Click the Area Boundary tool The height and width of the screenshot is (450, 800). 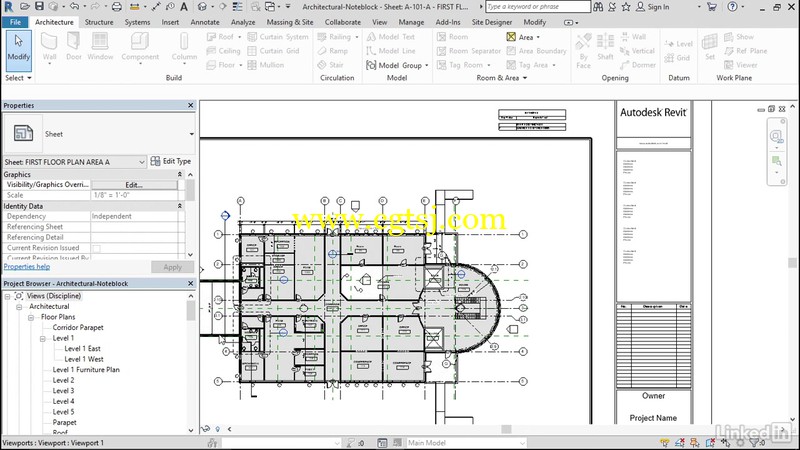coord(536,51)
